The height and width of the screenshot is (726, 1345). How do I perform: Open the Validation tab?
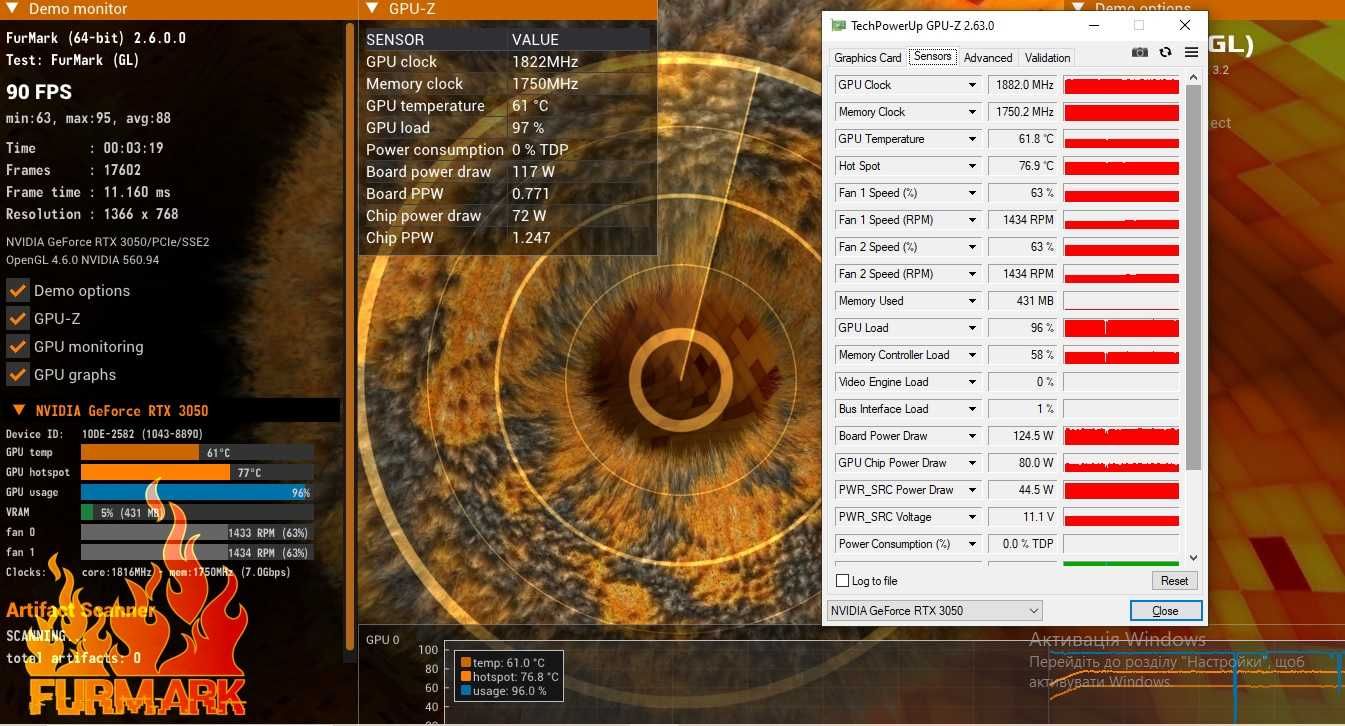(x=1047, y=58)
